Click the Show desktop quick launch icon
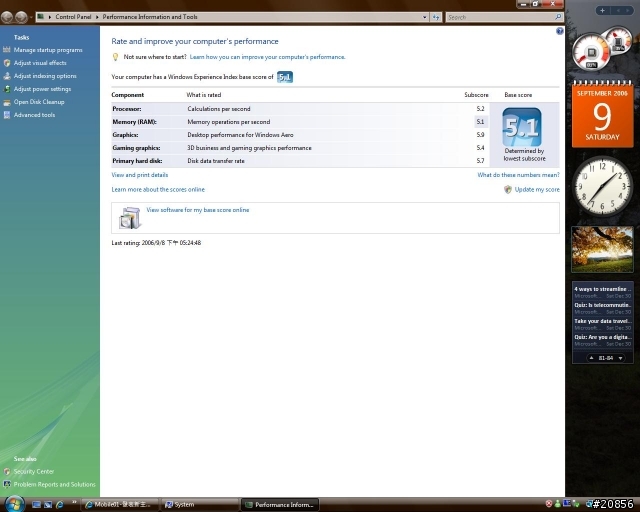The height and width of the screenshot is (512, 640). (36, 505)
